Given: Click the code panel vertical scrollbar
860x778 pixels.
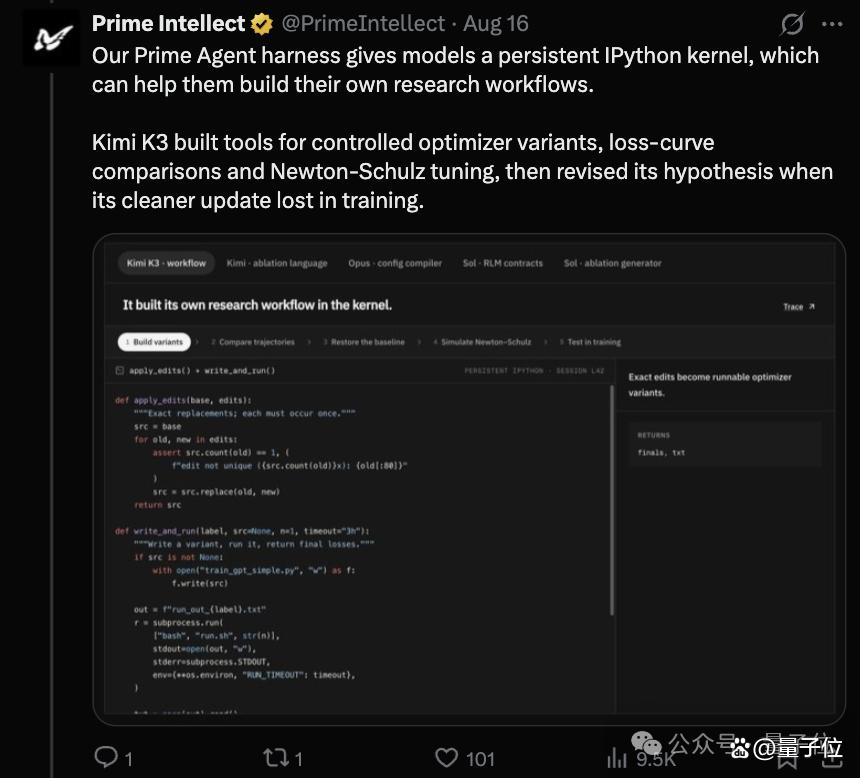Looking at the screenshot, I should (612, 499).
